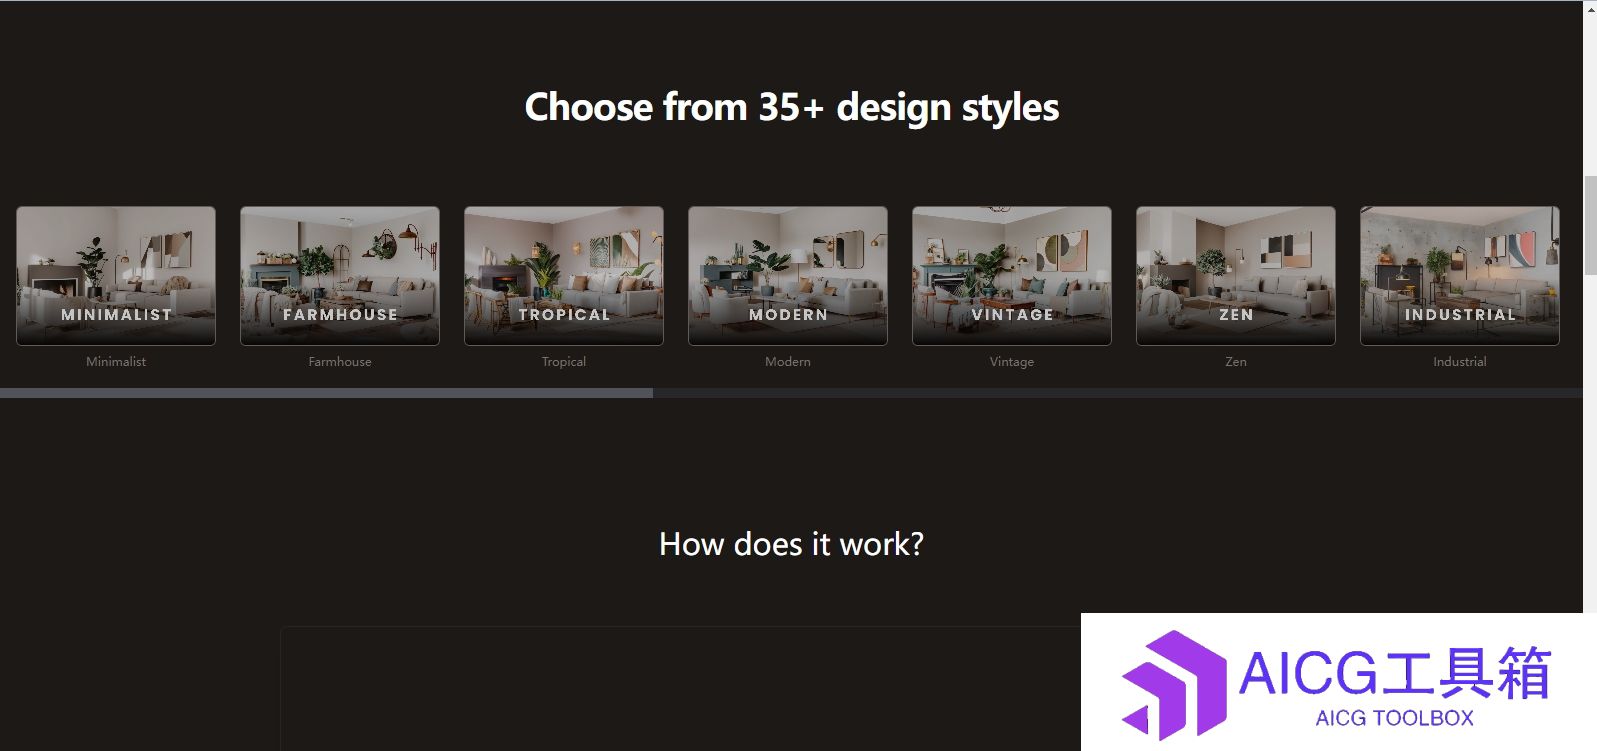
Task: Select the Zen style thumbnail
Action: point(1236,276)
